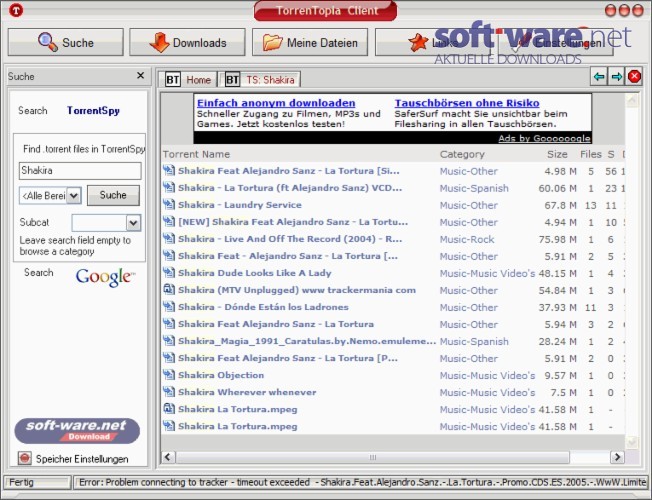The image size is (652, 500).
Task: Open the Links star toolbar button
Action: (432, 42)
